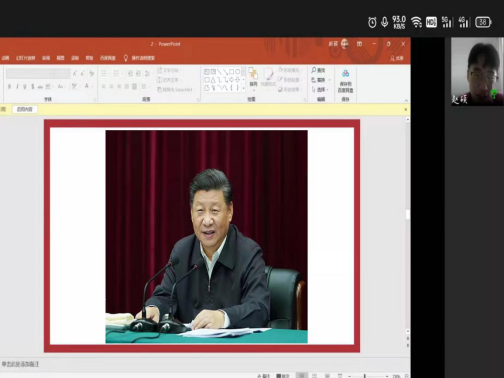Click the Italic formatting icon

[17, 86]
